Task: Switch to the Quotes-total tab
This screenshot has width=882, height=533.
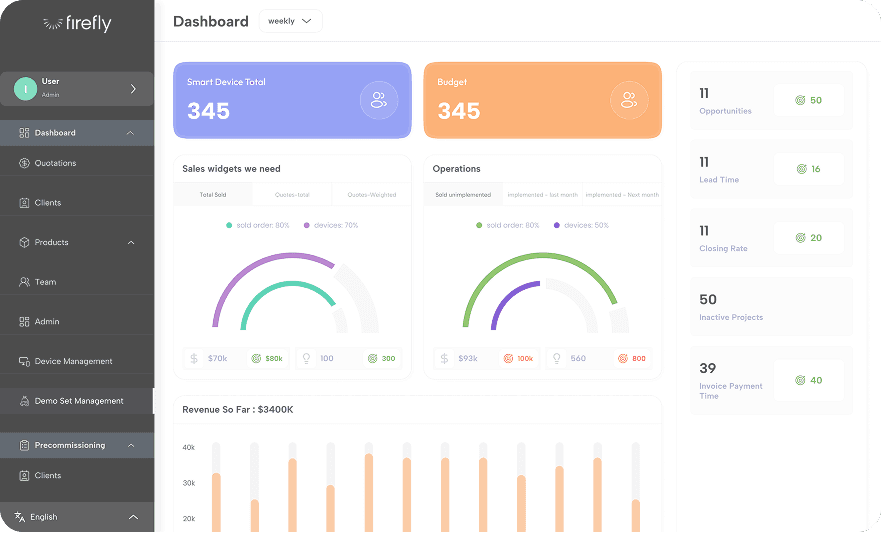Action: coord(292,195)
